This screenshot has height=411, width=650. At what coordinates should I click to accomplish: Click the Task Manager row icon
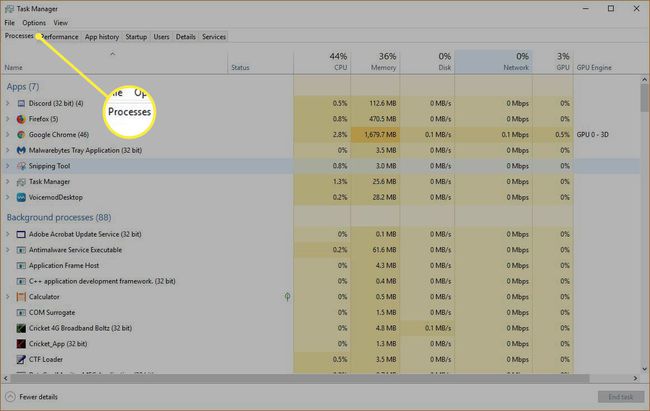[21, 182]
